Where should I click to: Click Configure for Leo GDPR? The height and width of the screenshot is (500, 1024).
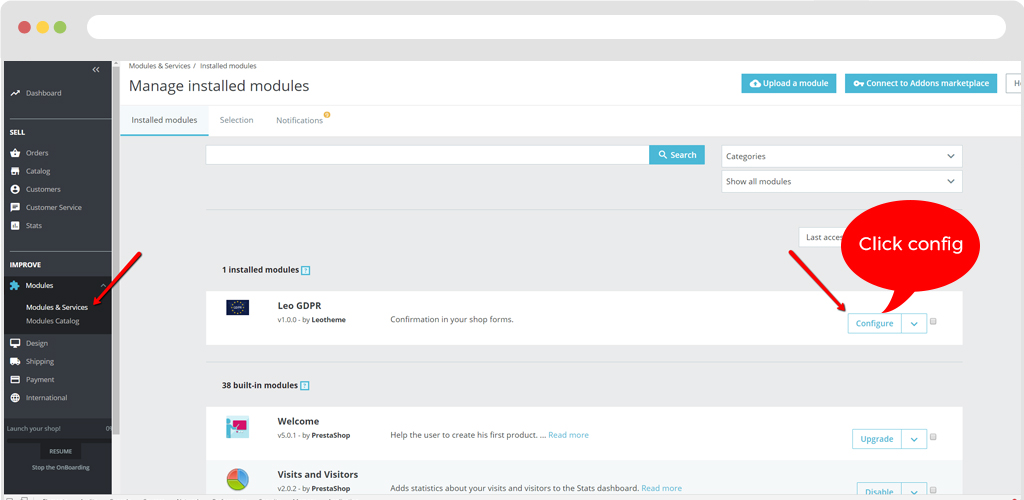click(x=874, y=324)
